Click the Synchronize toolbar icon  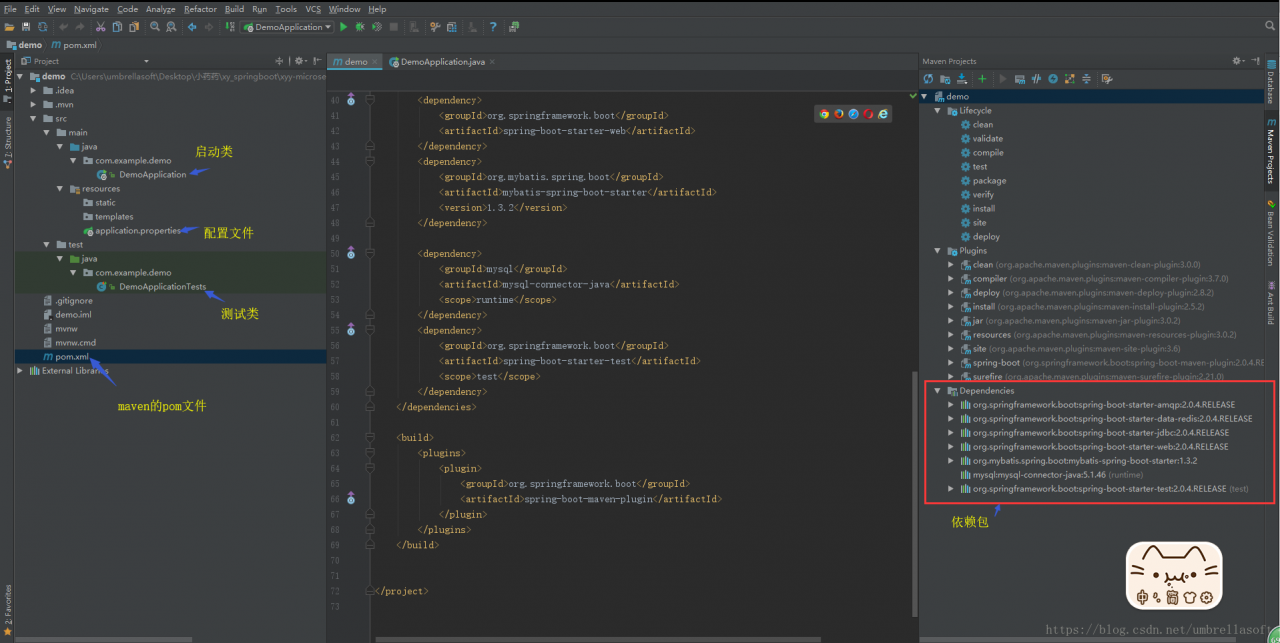[41, 27]
